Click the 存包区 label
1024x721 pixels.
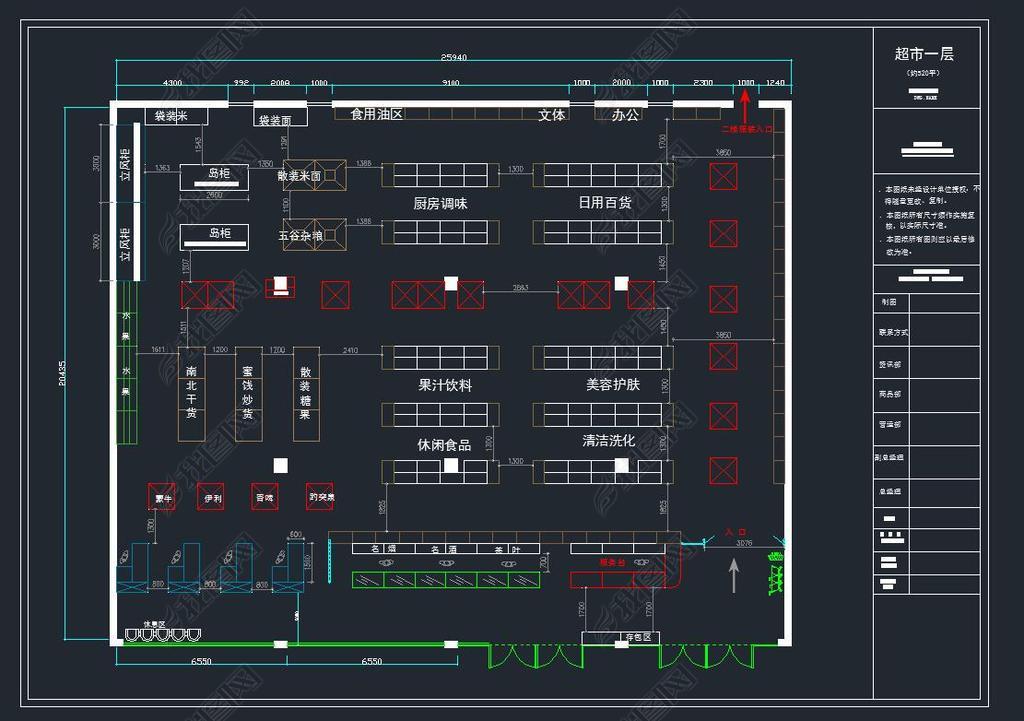pos(638,637)
